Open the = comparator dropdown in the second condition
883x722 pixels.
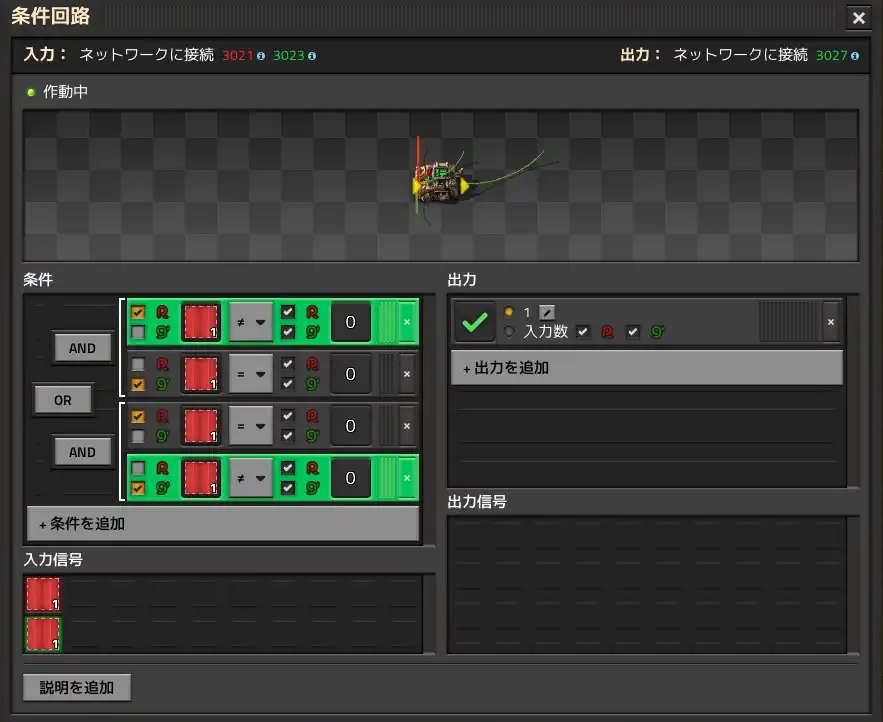point(251,374)
